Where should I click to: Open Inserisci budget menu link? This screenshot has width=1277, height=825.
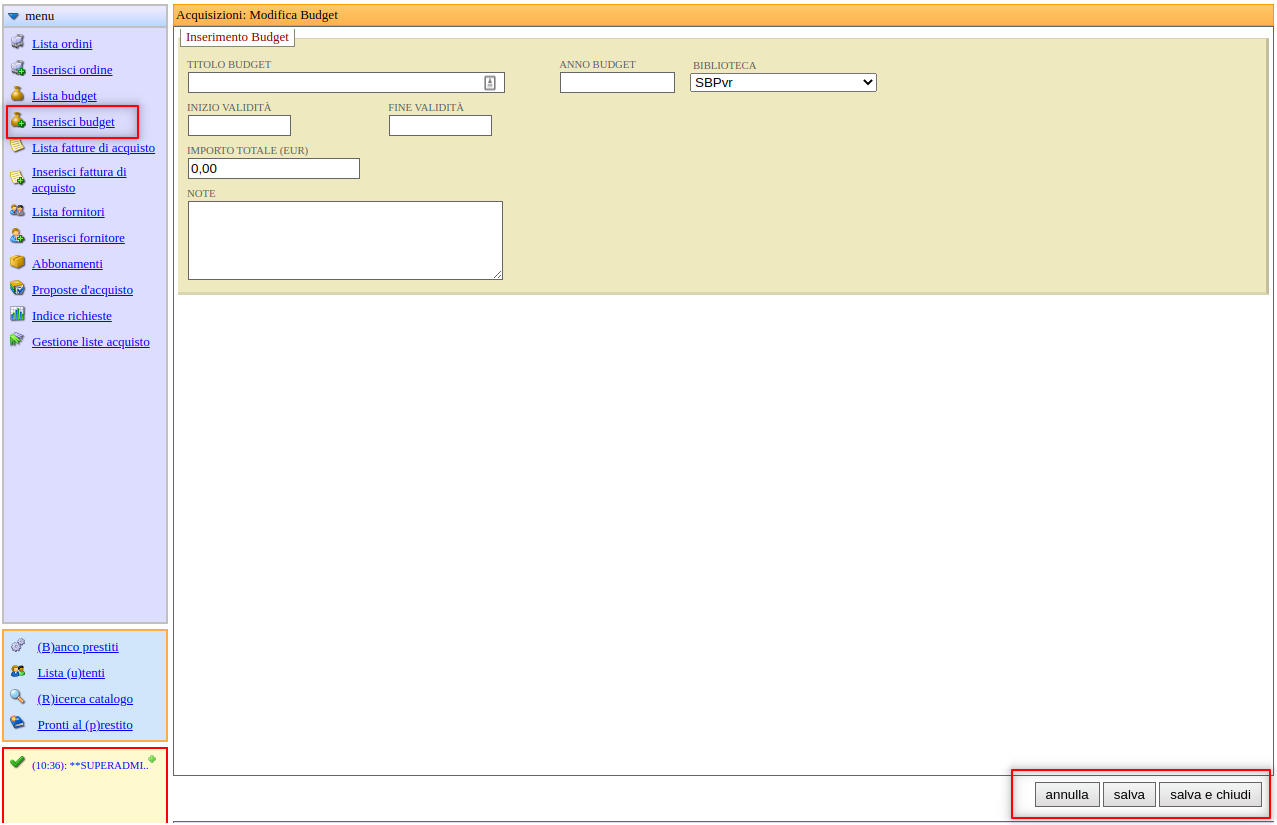click(73, 122)
